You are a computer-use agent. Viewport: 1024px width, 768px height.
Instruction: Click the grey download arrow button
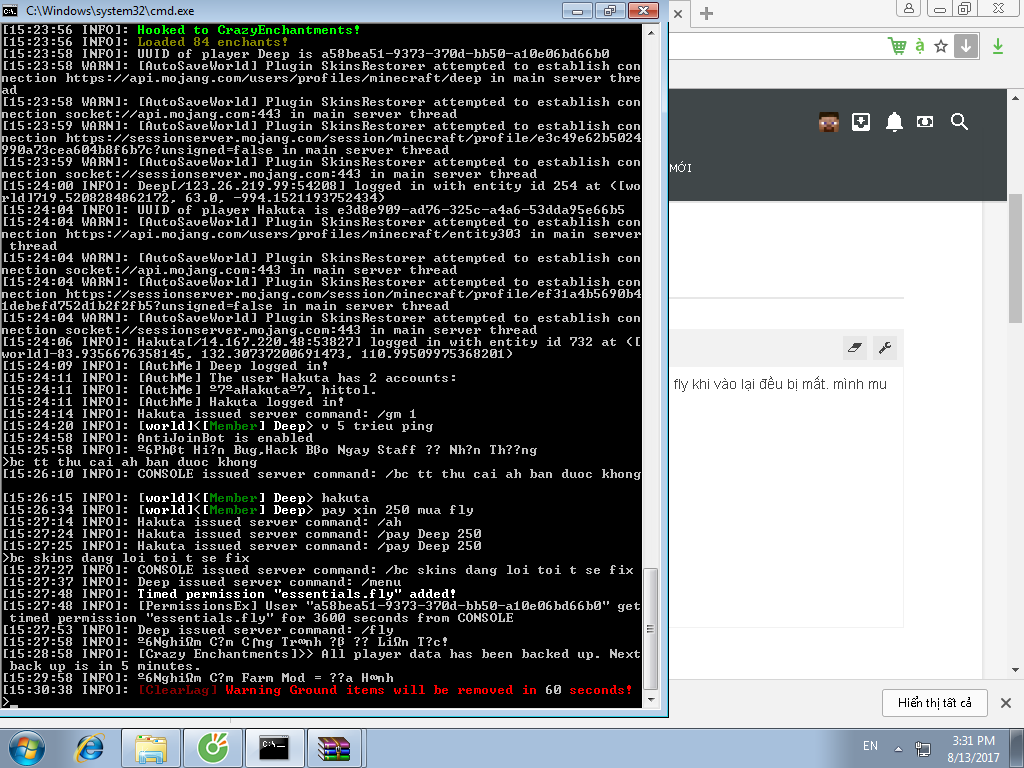pos(966,46)
